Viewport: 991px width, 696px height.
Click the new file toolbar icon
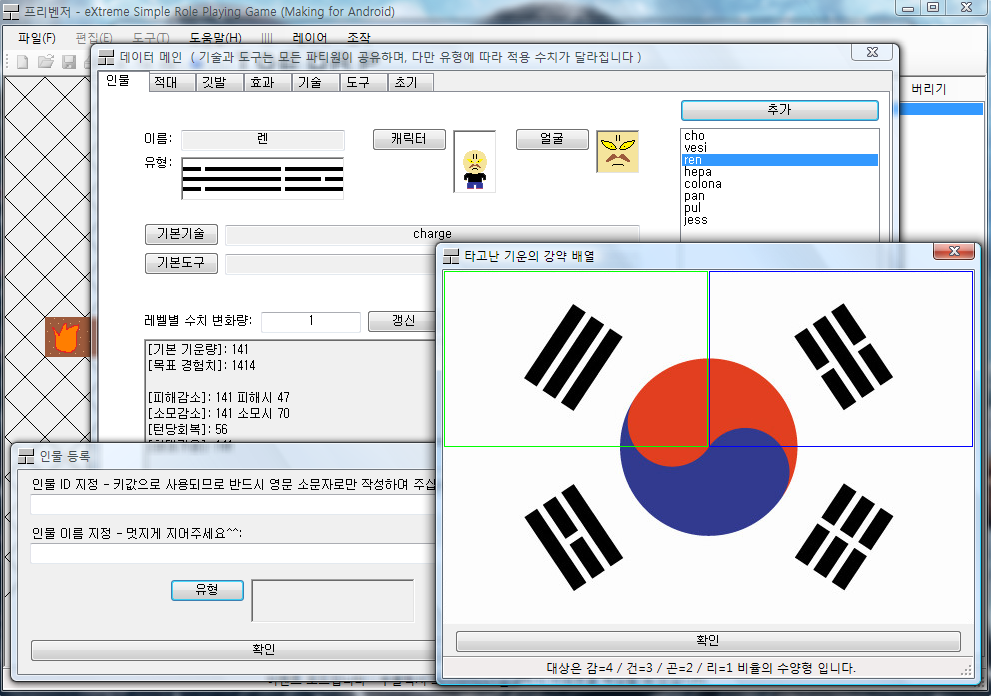click(x=22, y=61)
